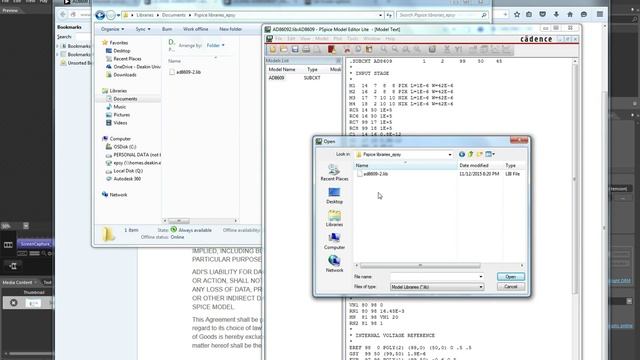Image resolution: width=640 pixels, height=360 pixels.
Task: Select Pictures library in Explorer
Action: (122, 115)
